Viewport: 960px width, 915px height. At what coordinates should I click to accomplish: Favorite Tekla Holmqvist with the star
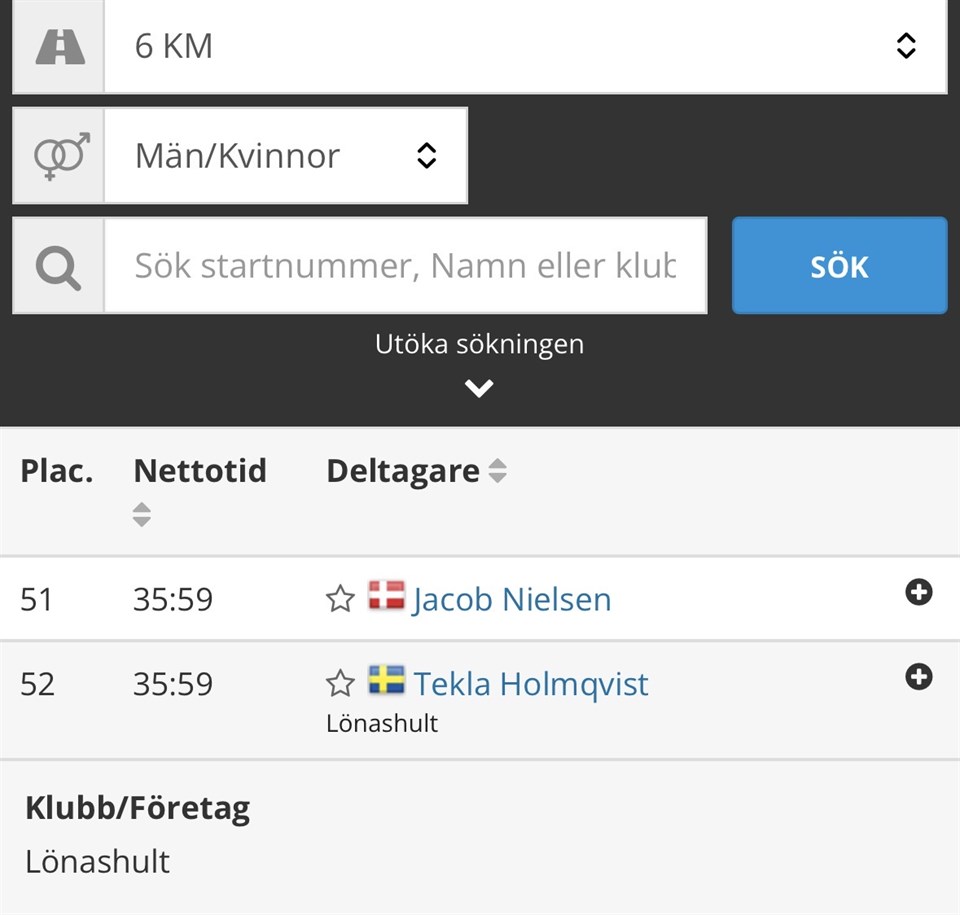pos(341,684)
